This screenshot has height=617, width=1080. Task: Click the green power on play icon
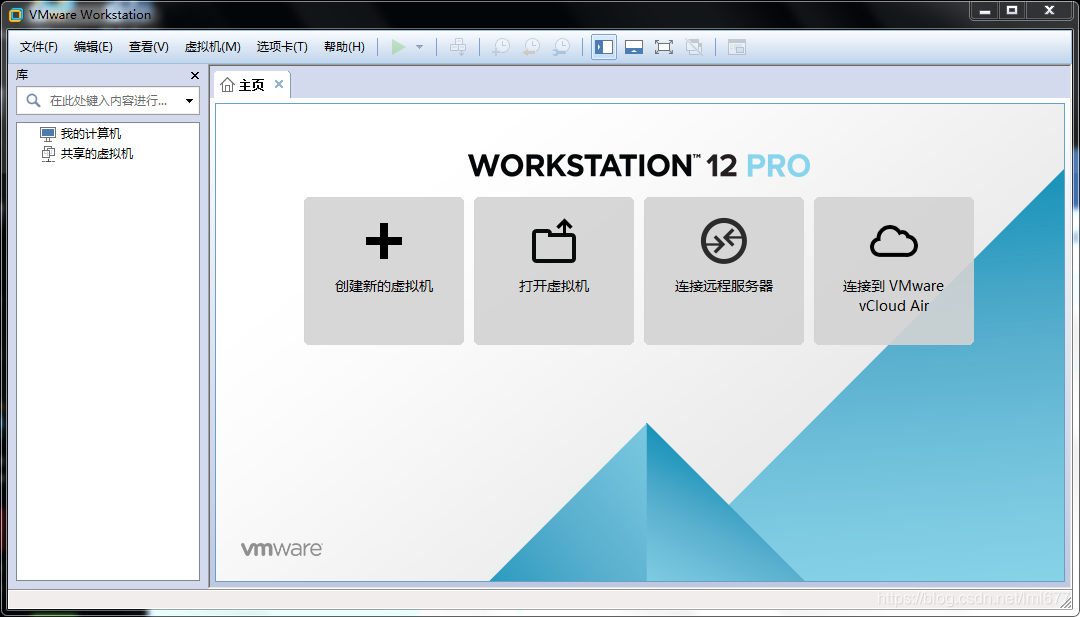[398, 47]
